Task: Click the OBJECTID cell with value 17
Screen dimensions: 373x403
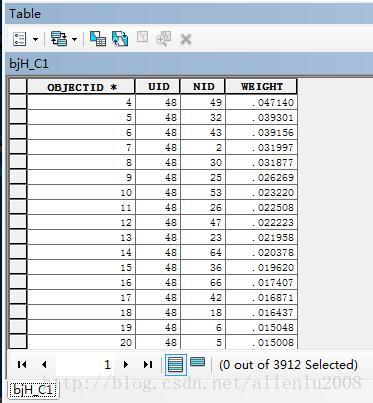Action: (81, 297)
